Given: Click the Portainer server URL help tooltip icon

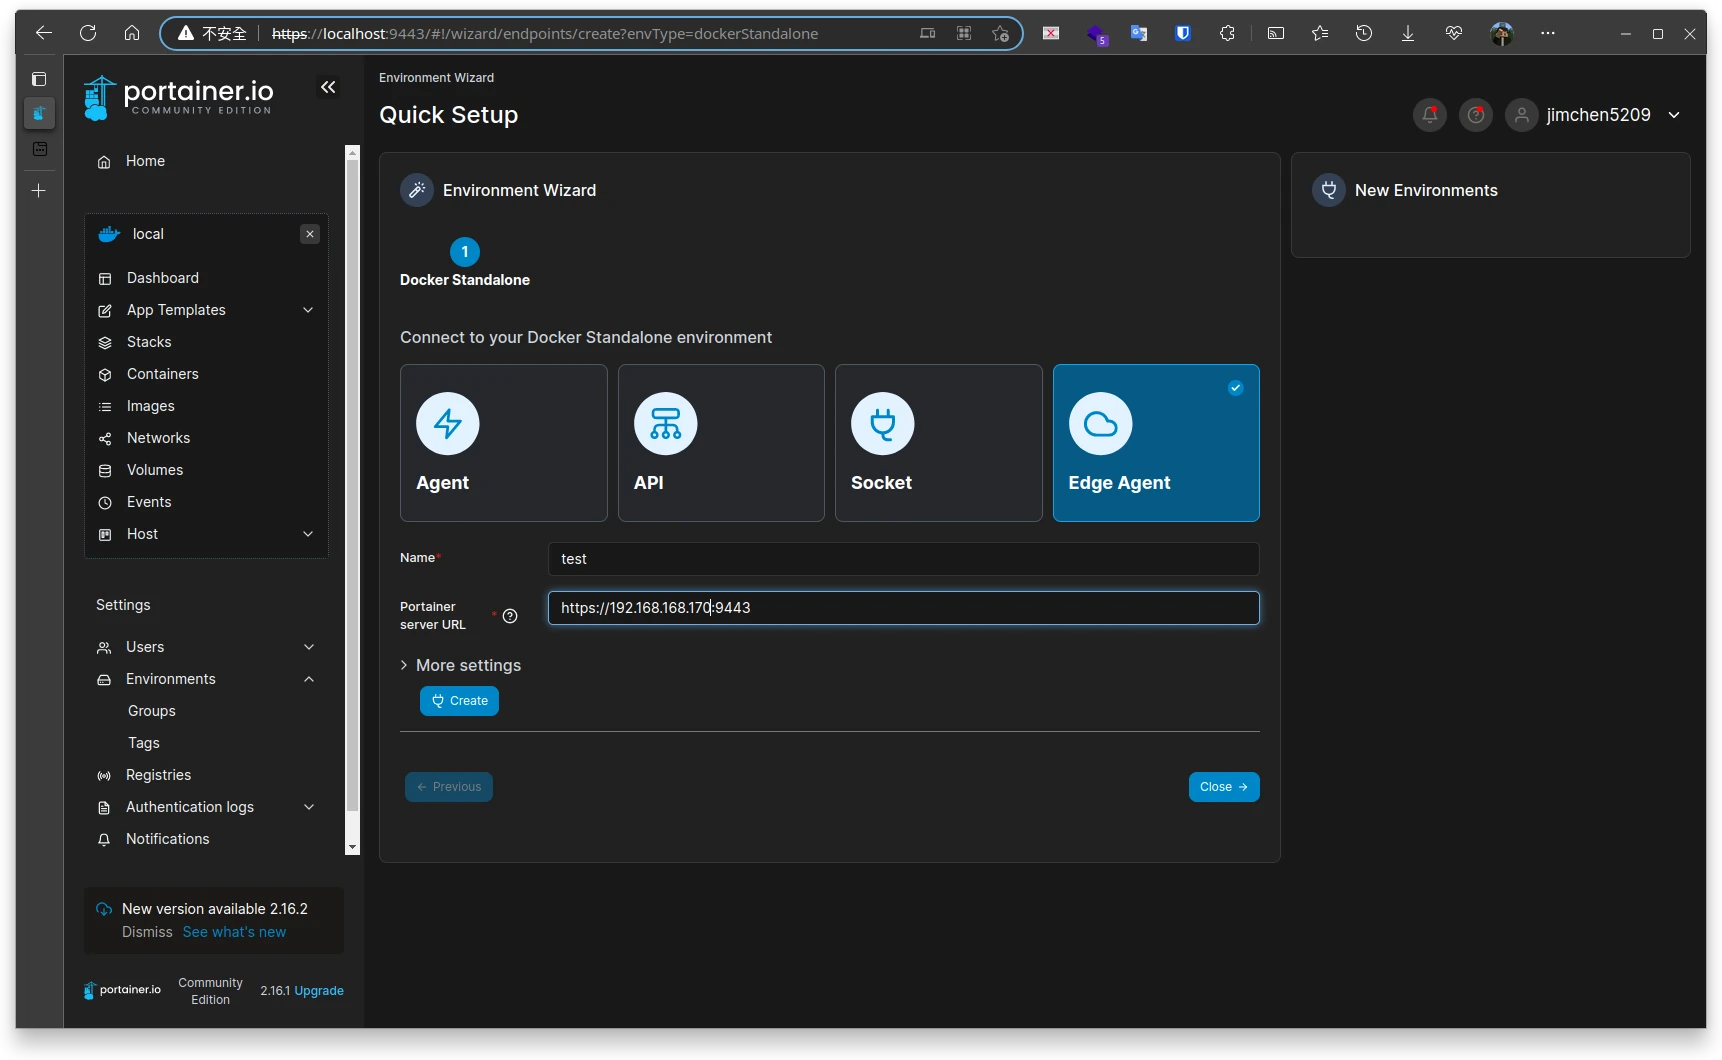Looking at the screenshot, I should [510, 616].
